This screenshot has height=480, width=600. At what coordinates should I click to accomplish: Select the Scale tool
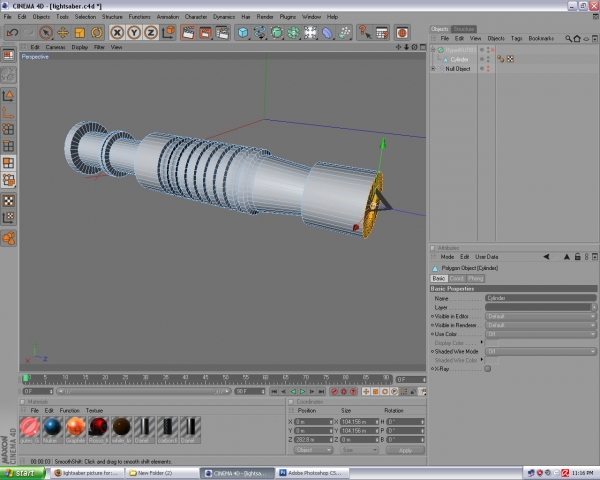point(80,33)
